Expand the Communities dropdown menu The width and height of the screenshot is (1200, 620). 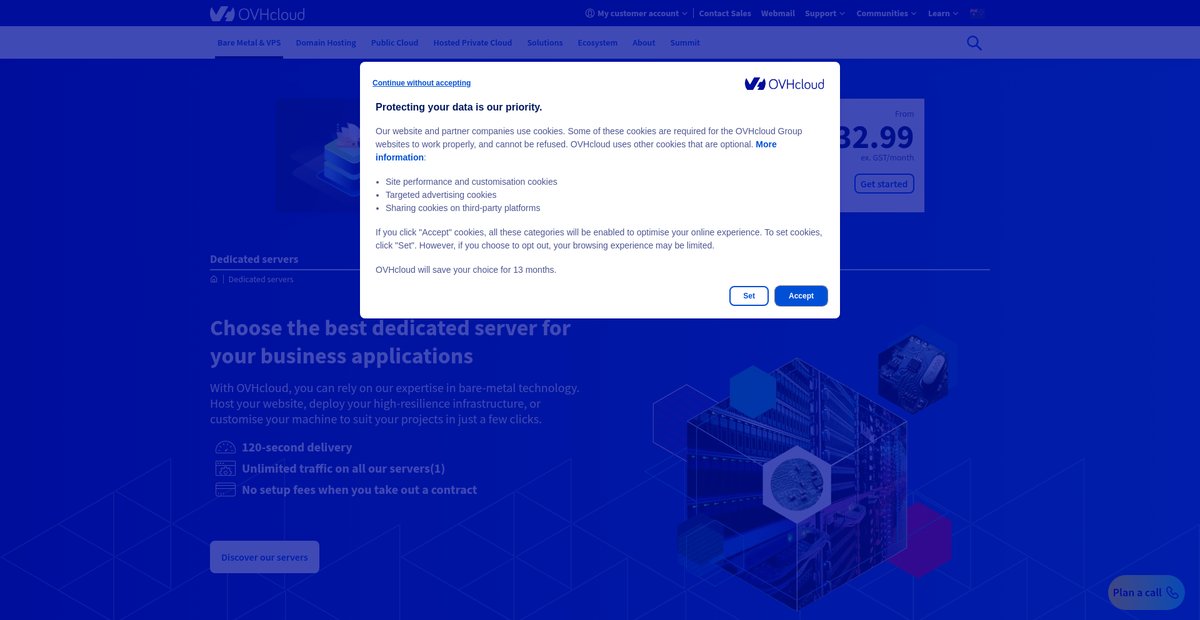(x=886, y=14)
